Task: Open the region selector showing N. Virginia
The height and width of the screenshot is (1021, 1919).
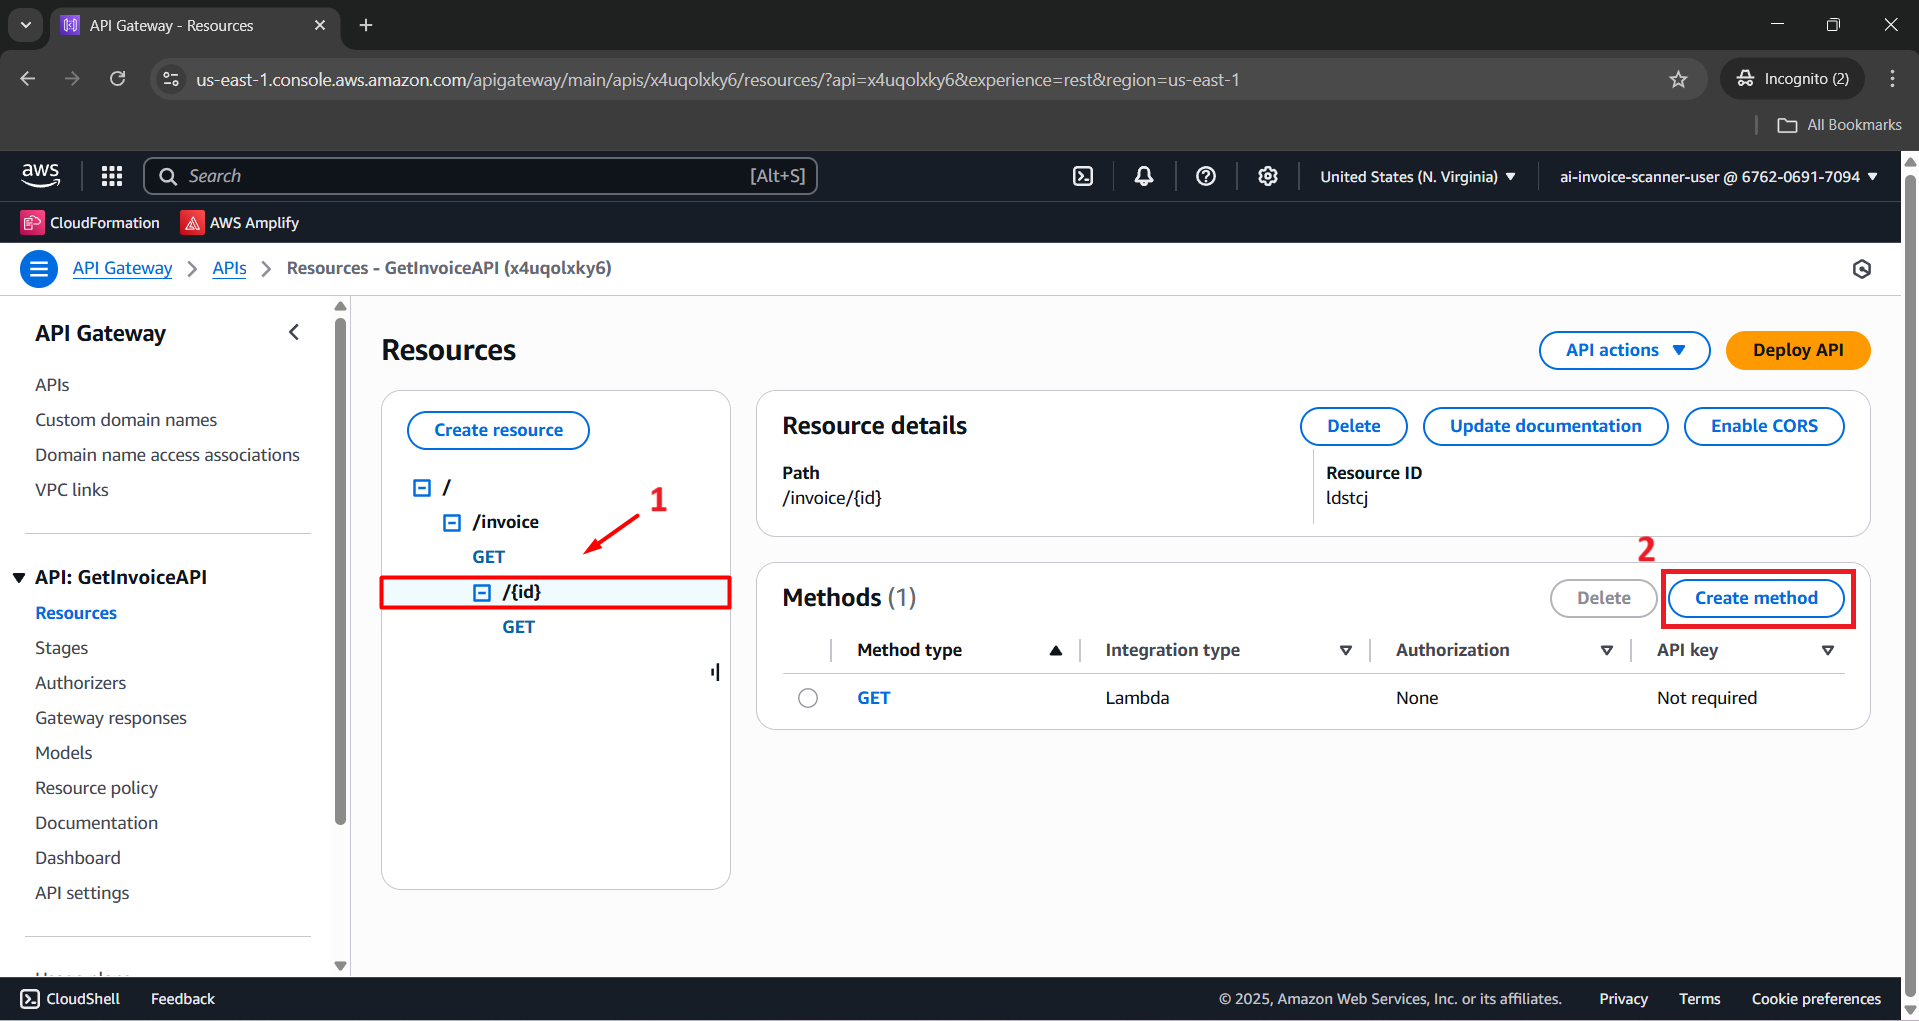Action: point(1416,176)
